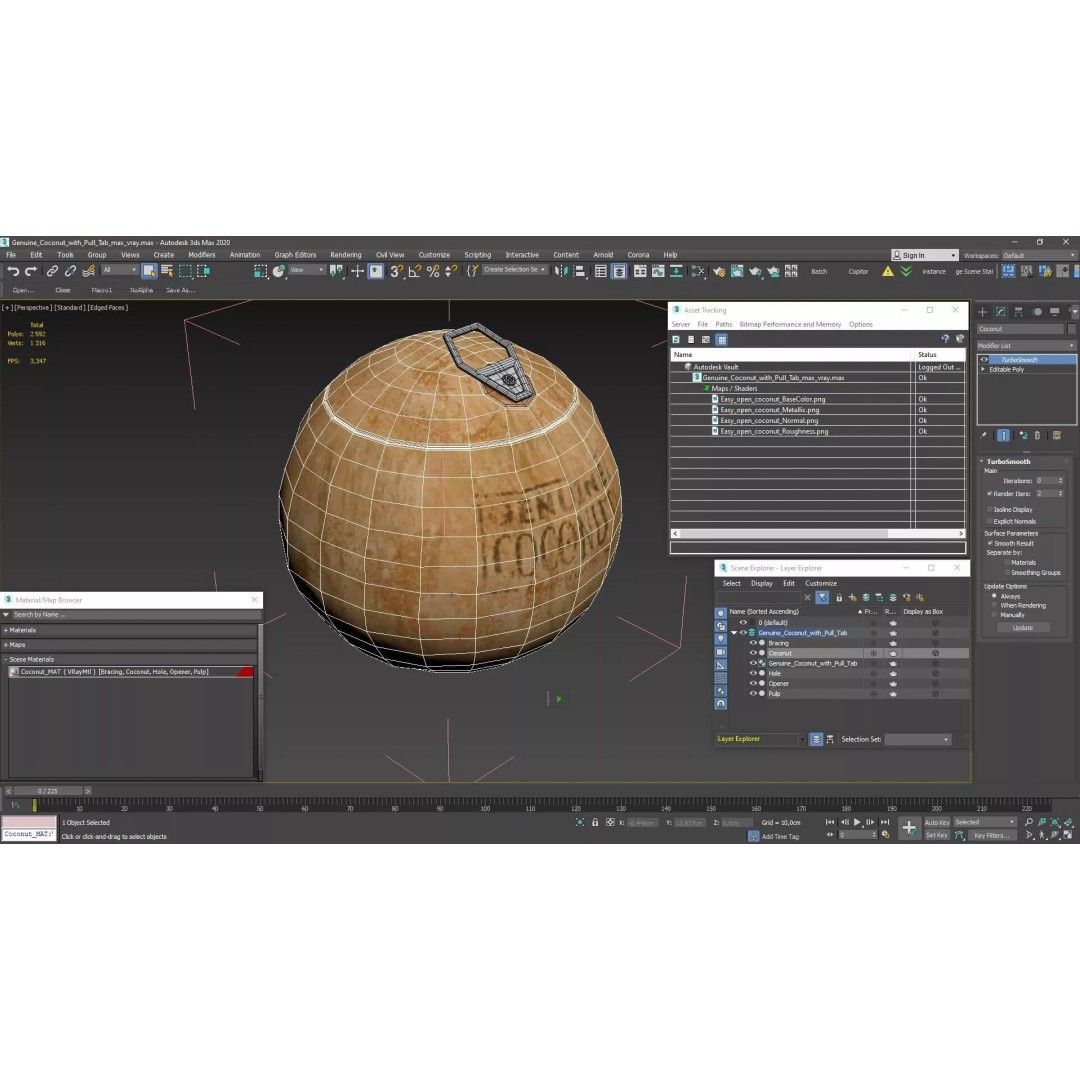Switch to Modify panel tab icon
The height and width of the screenshot is (1080, 1080).
[1001, 311]
